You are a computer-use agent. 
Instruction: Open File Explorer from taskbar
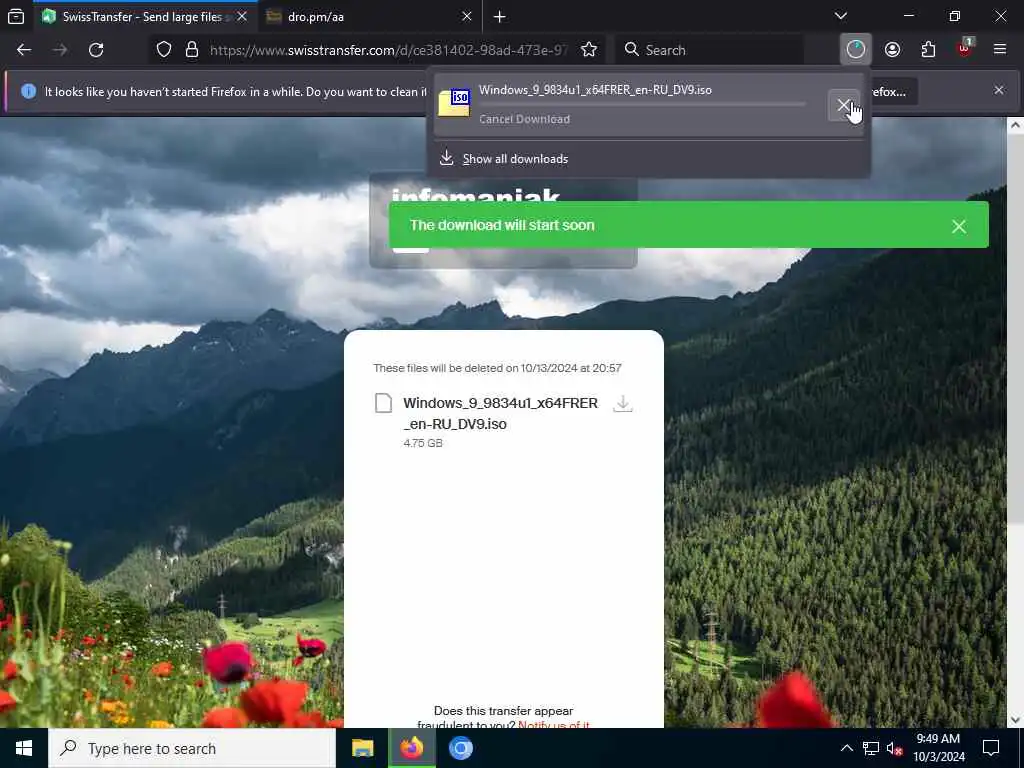362,748
